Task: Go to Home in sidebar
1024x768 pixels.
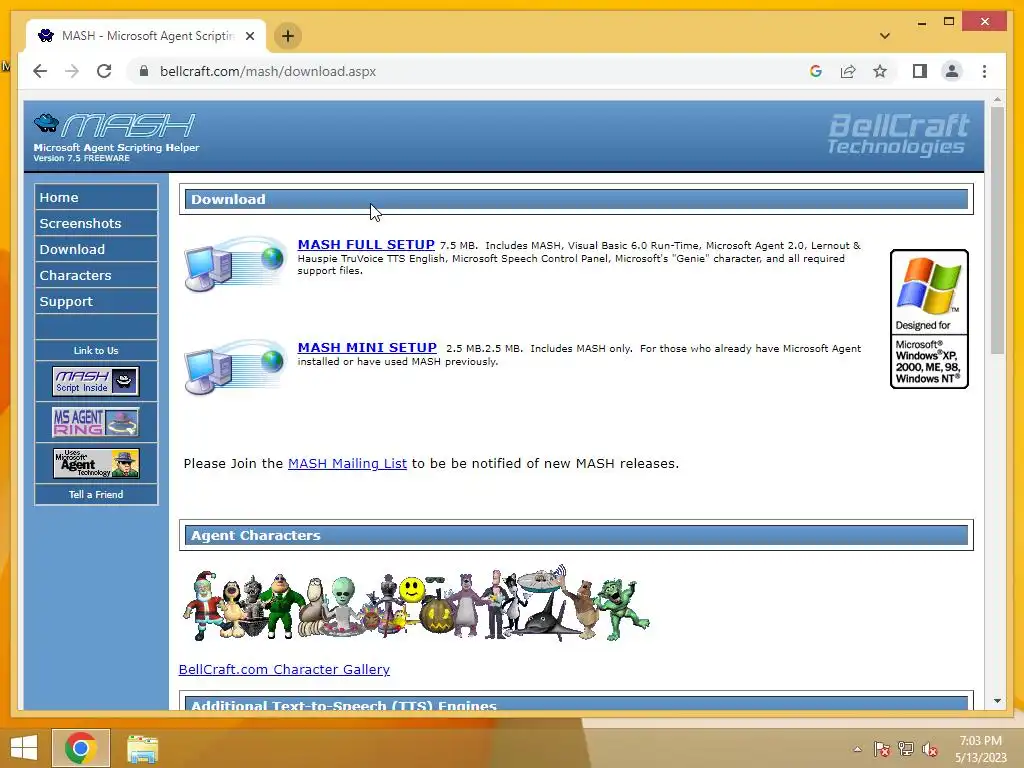Action: pos(96,197)
